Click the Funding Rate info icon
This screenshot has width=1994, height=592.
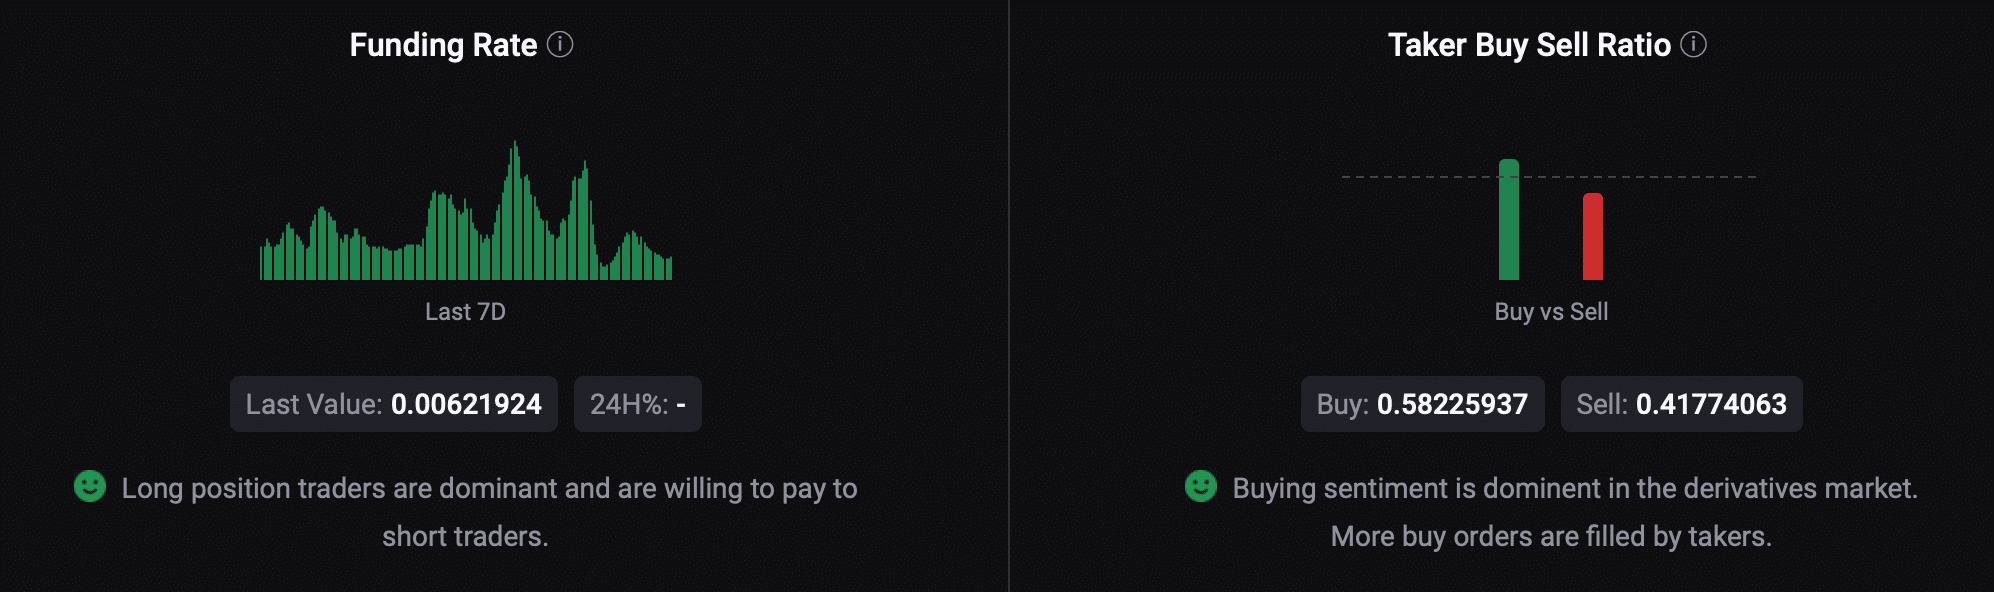pyautogui.click(x=560, y=45)
